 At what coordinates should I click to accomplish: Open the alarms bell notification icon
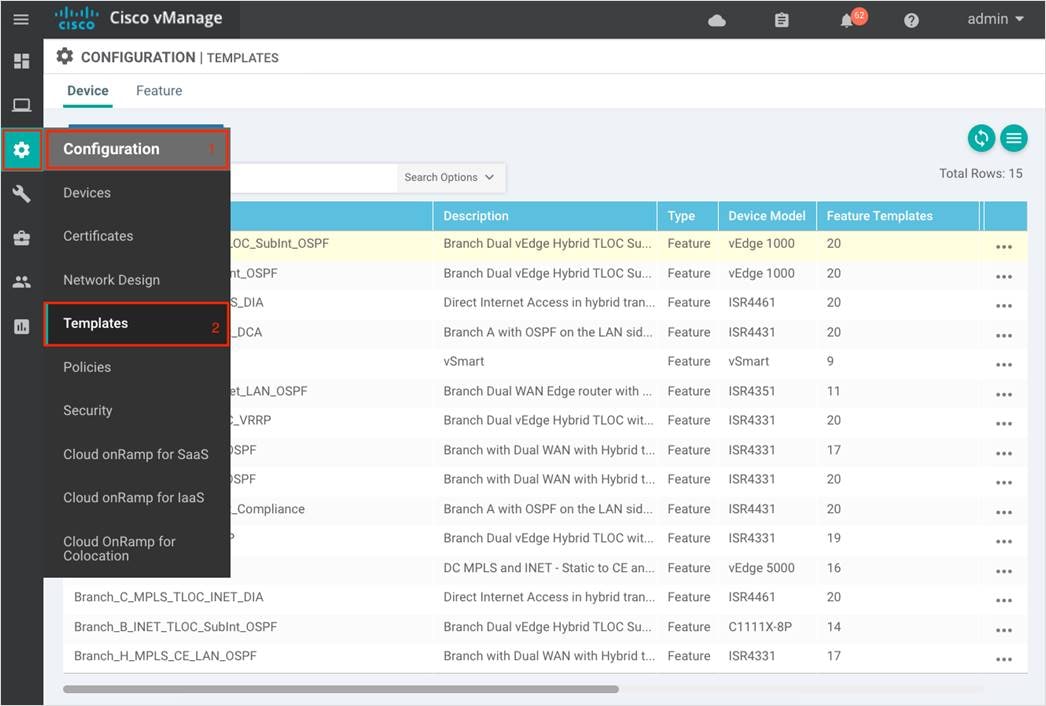(847, 21)
